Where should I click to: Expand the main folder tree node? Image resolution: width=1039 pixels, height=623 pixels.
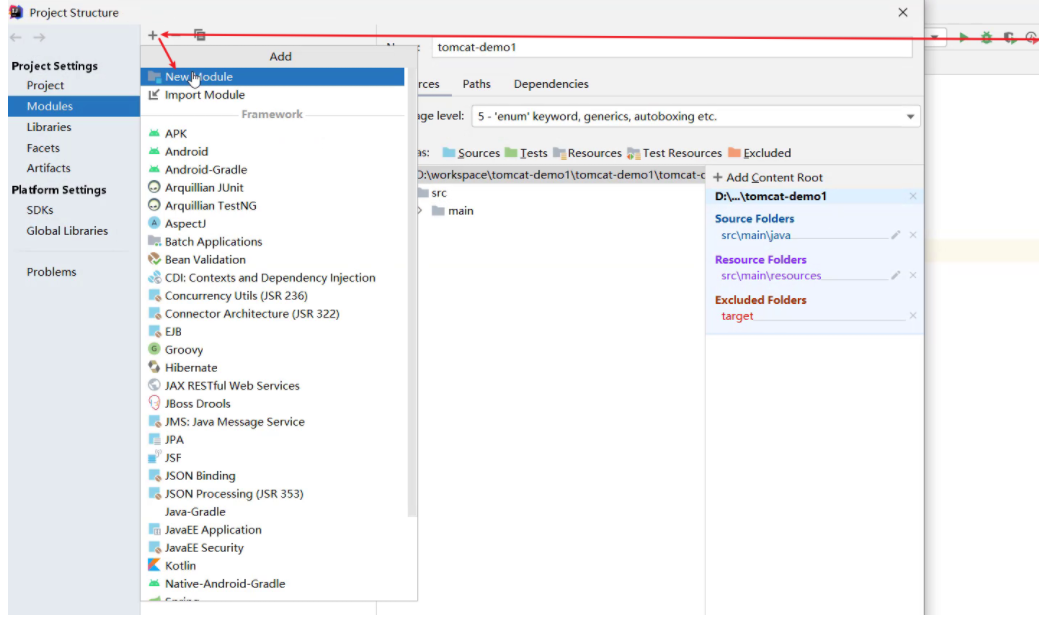(x=419, y=211)
